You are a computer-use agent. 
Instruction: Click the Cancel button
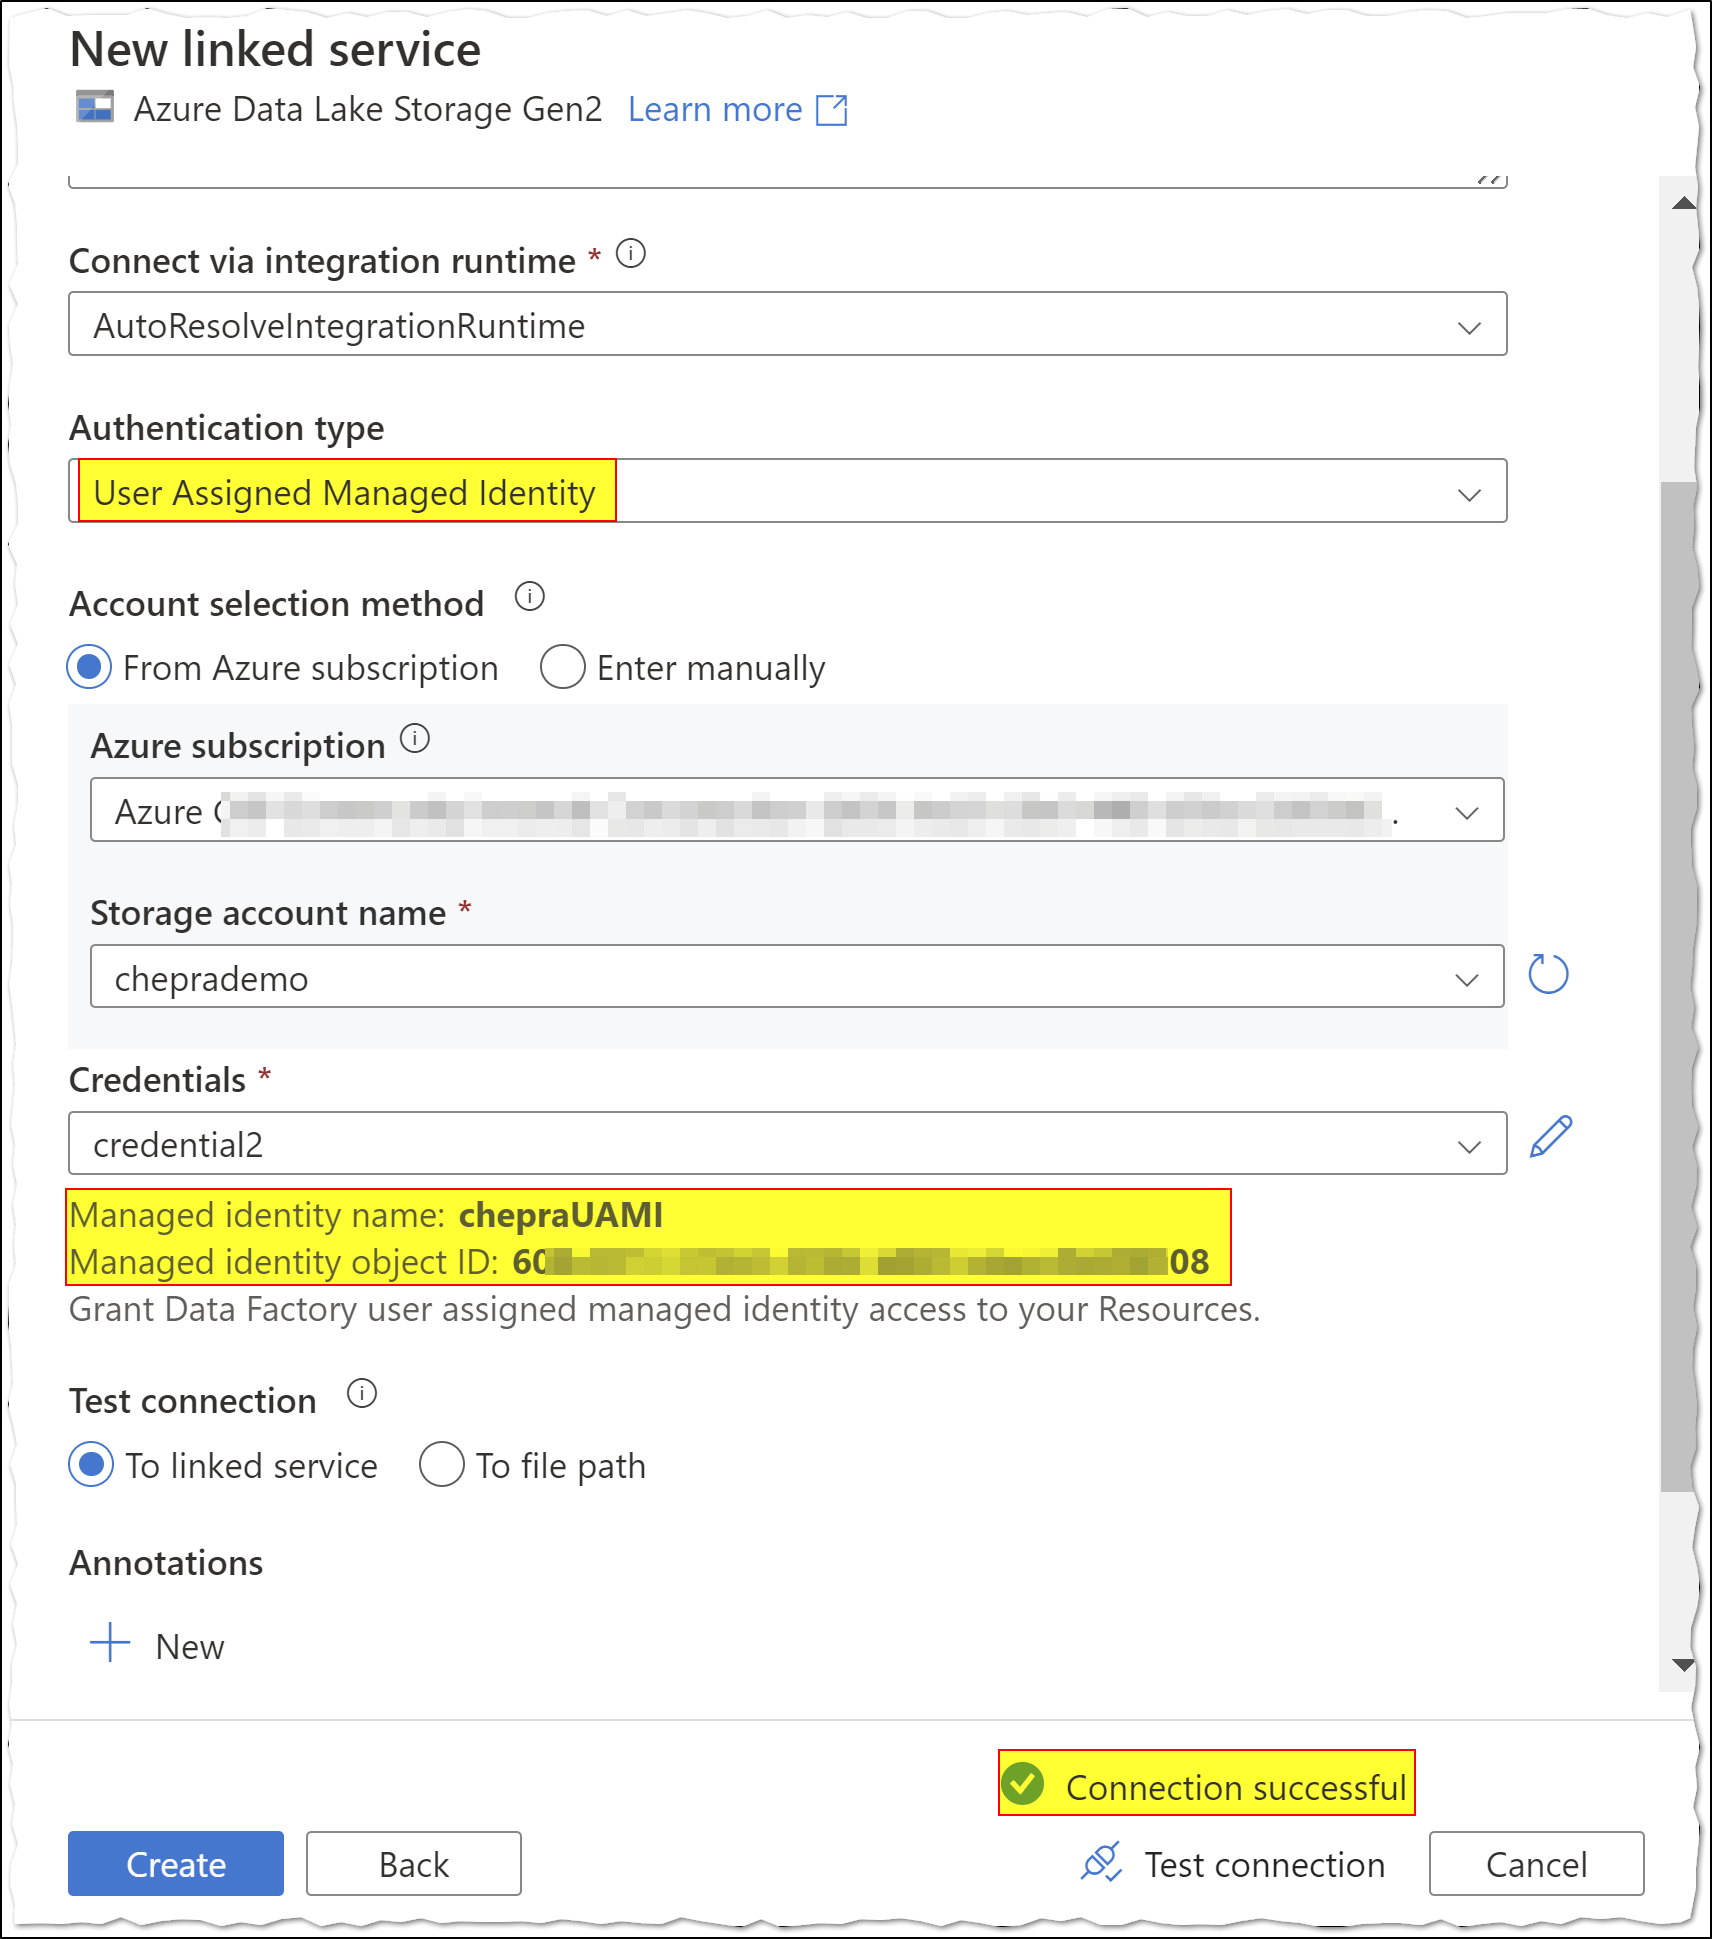tap(1537, 1864)
